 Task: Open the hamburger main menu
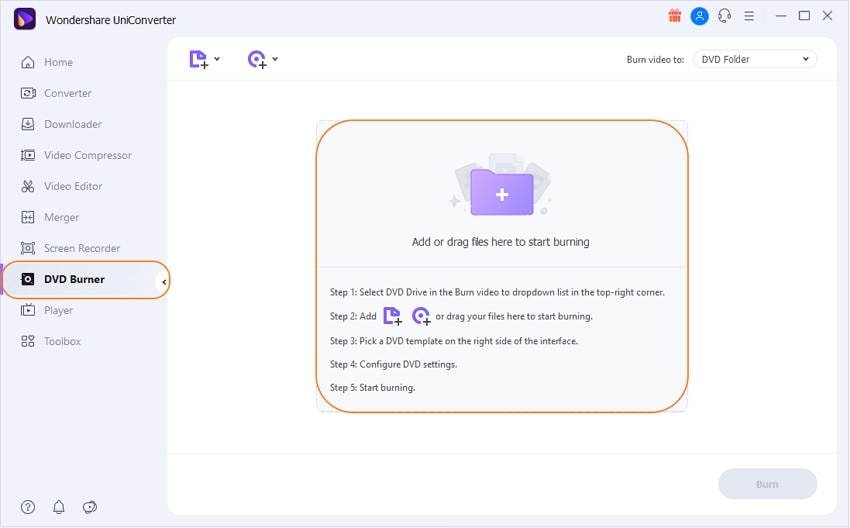(749, 16)
